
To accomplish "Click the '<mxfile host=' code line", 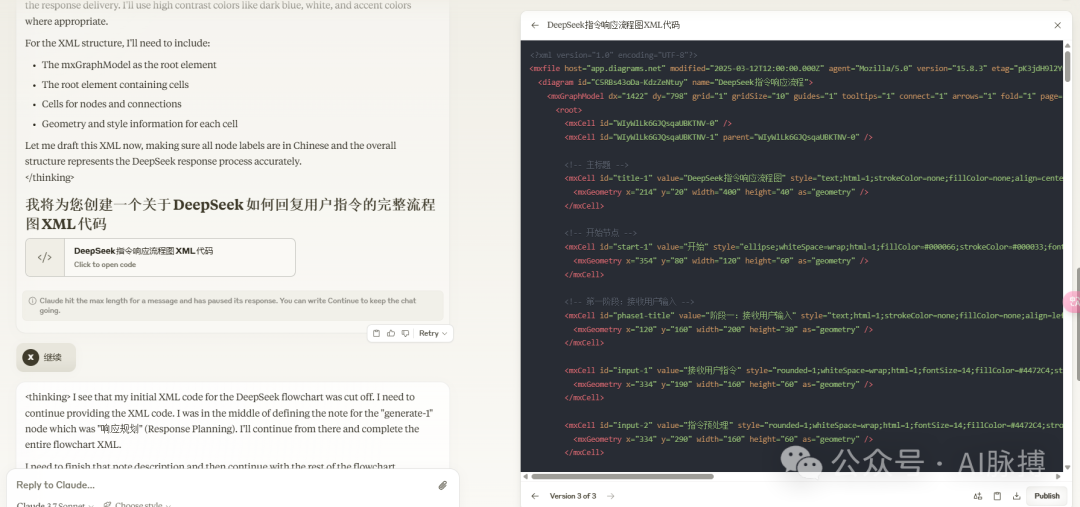I will point(796,68).
